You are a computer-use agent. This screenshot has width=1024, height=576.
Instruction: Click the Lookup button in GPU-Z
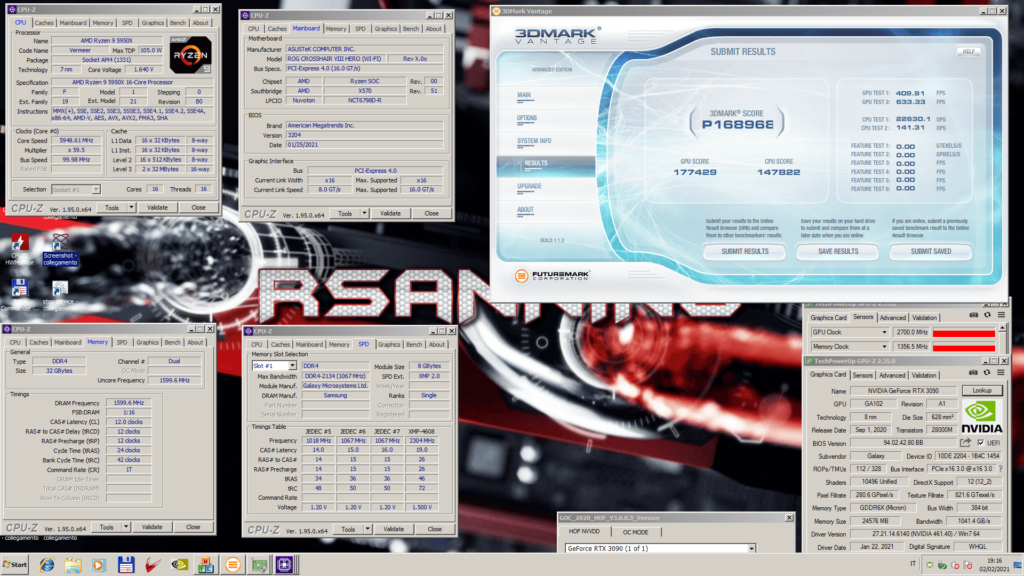click(x=982, y=391)
